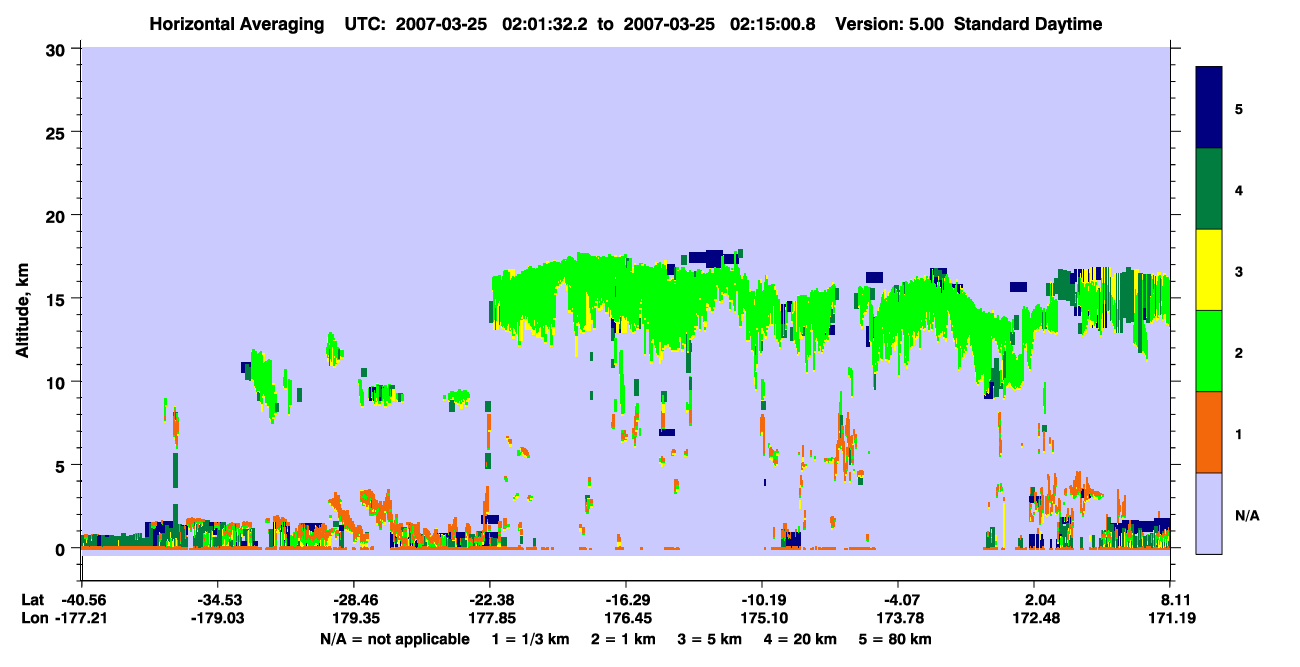Click latitude value -16.29
1300x667 pixels.
pos(625,600)
